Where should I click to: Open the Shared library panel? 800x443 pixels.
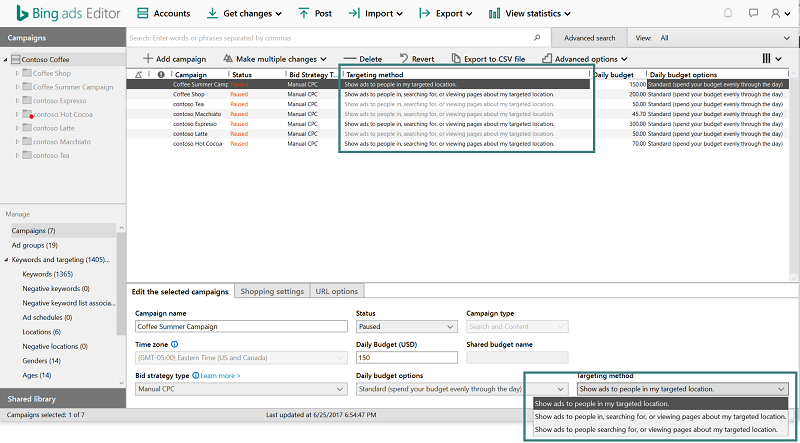click(63, 399)
